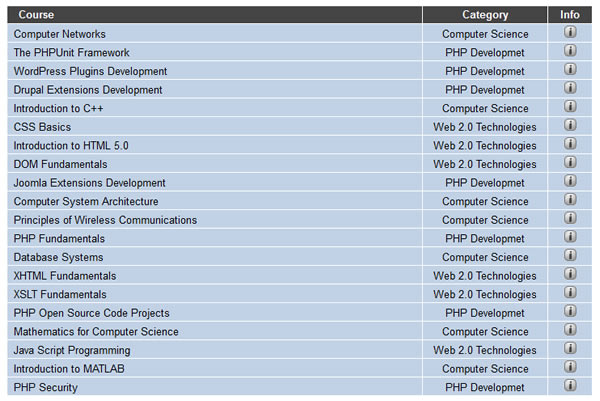600x401 pixels.
Task: Open the Drupal Extensions Development course
Action: [x=87, y=90]
